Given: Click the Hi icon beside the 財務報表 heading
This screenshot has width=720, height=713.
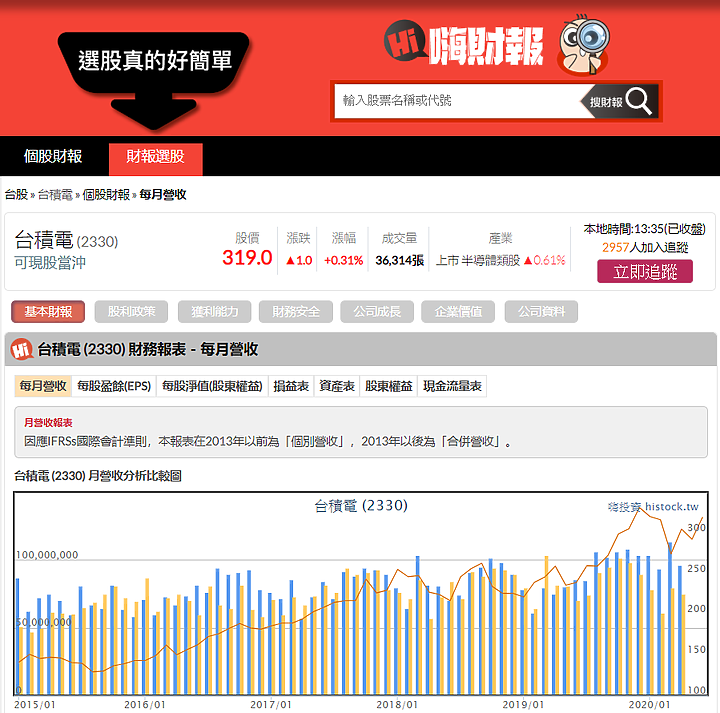Looking at the screenshot, I should 22,349.
